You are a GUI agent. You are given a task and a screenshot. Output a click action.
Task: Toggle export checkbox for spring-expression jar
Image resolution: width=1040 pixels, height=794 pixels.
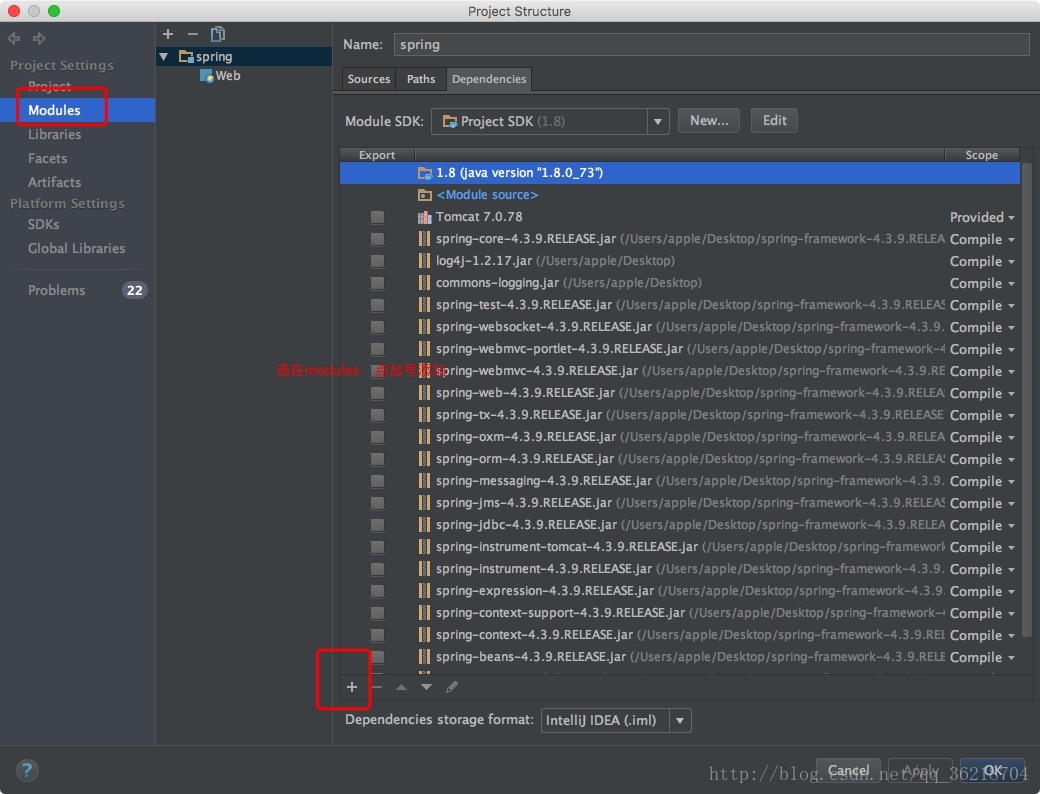coord(377,590)
